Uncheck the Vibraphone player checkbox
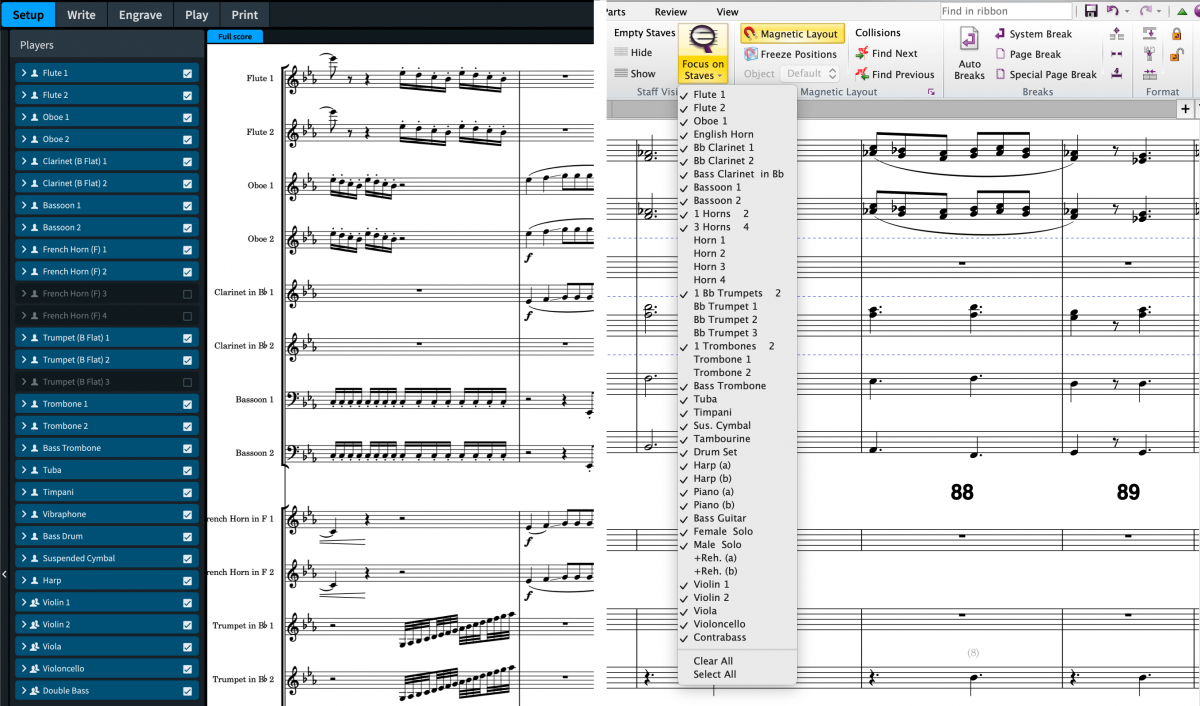The image size is (1200, 706). [187, 514]
